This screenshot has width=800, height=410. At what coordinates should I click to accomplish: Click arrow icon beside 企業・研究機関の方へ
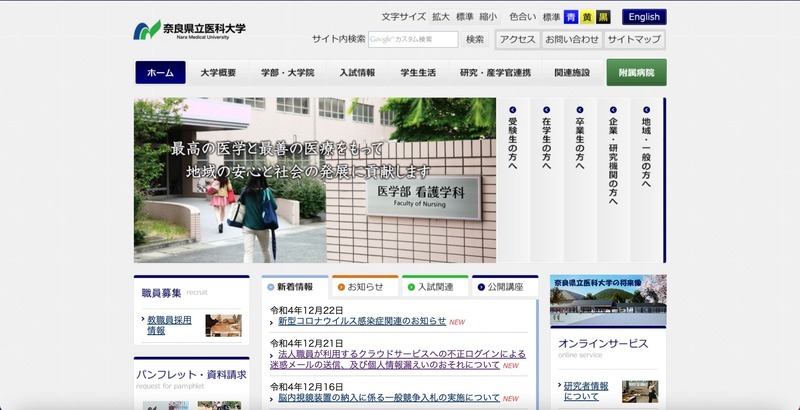[x=613, y=110]
